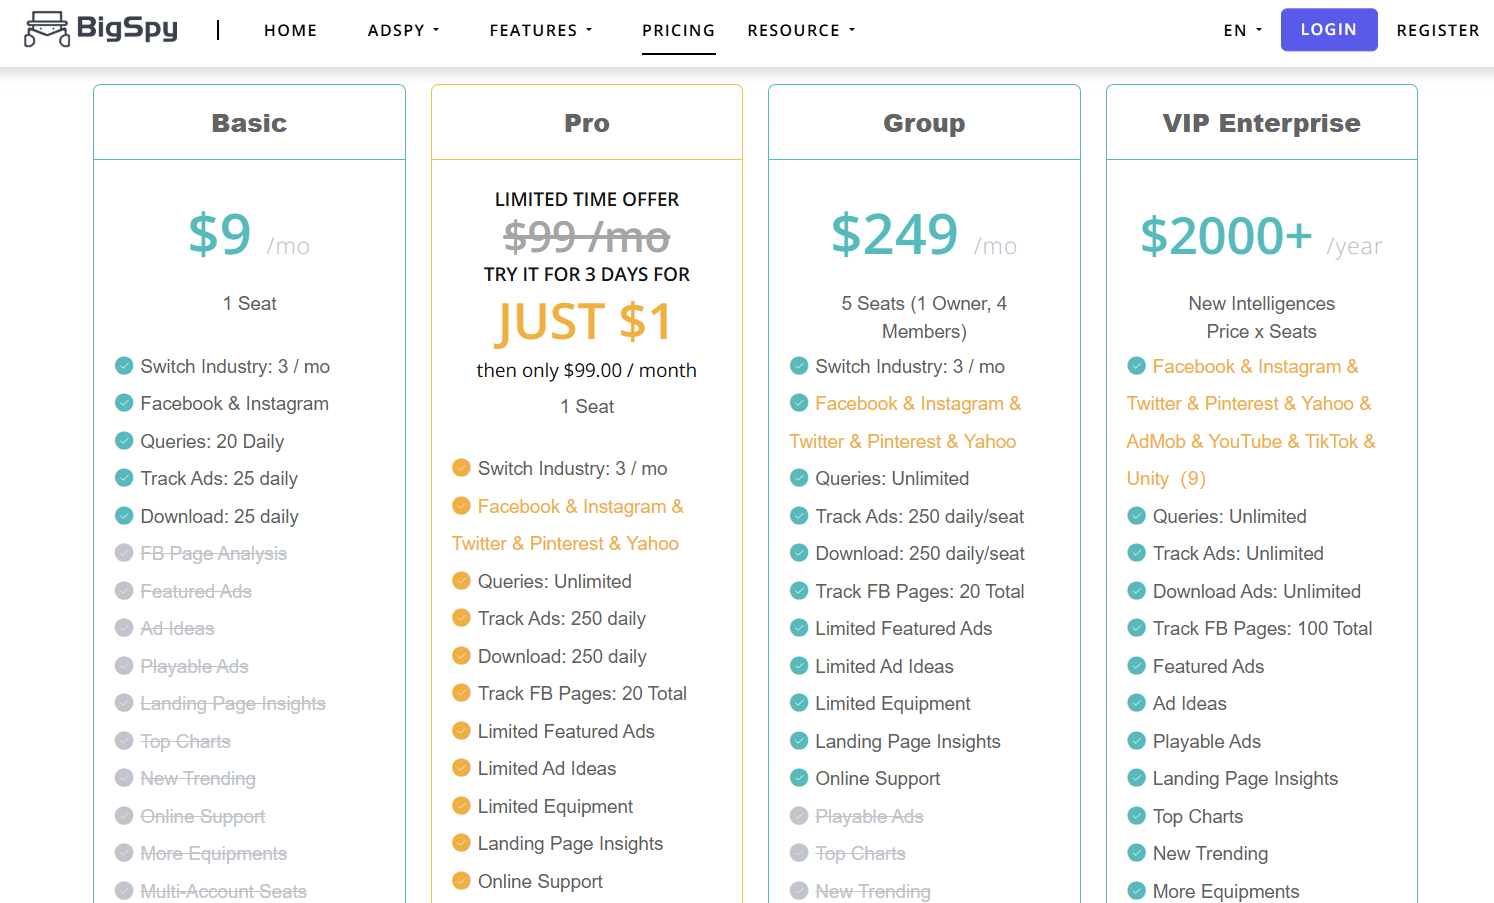
Task: Click greyed check icon beside Basic Top Charts
Action: (124, 741)
